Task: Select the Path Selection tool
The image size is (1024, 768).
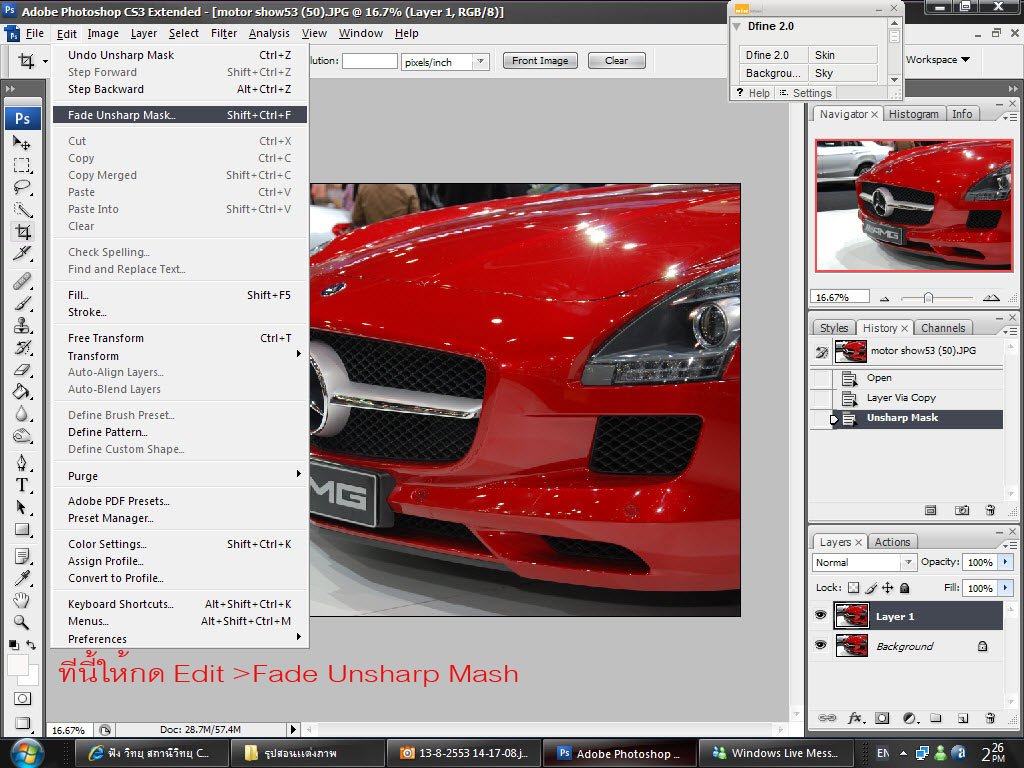Action: point(22,507)
